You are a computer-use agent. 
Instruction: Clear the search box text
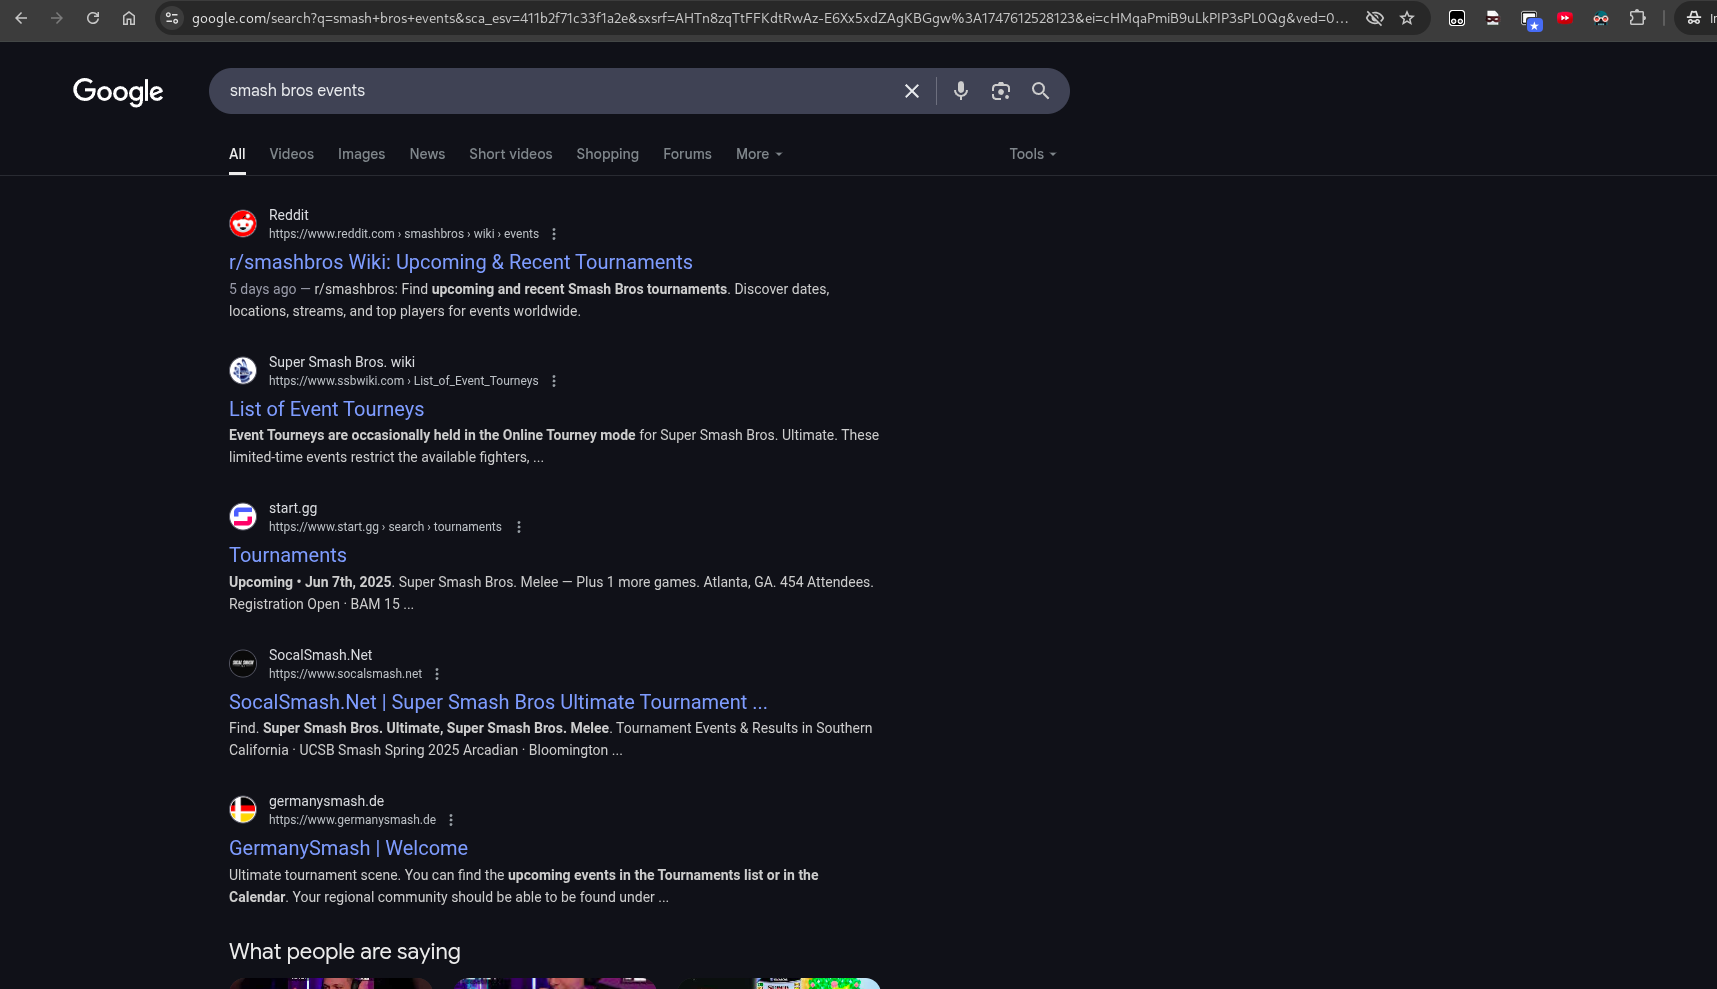point(911,91)
